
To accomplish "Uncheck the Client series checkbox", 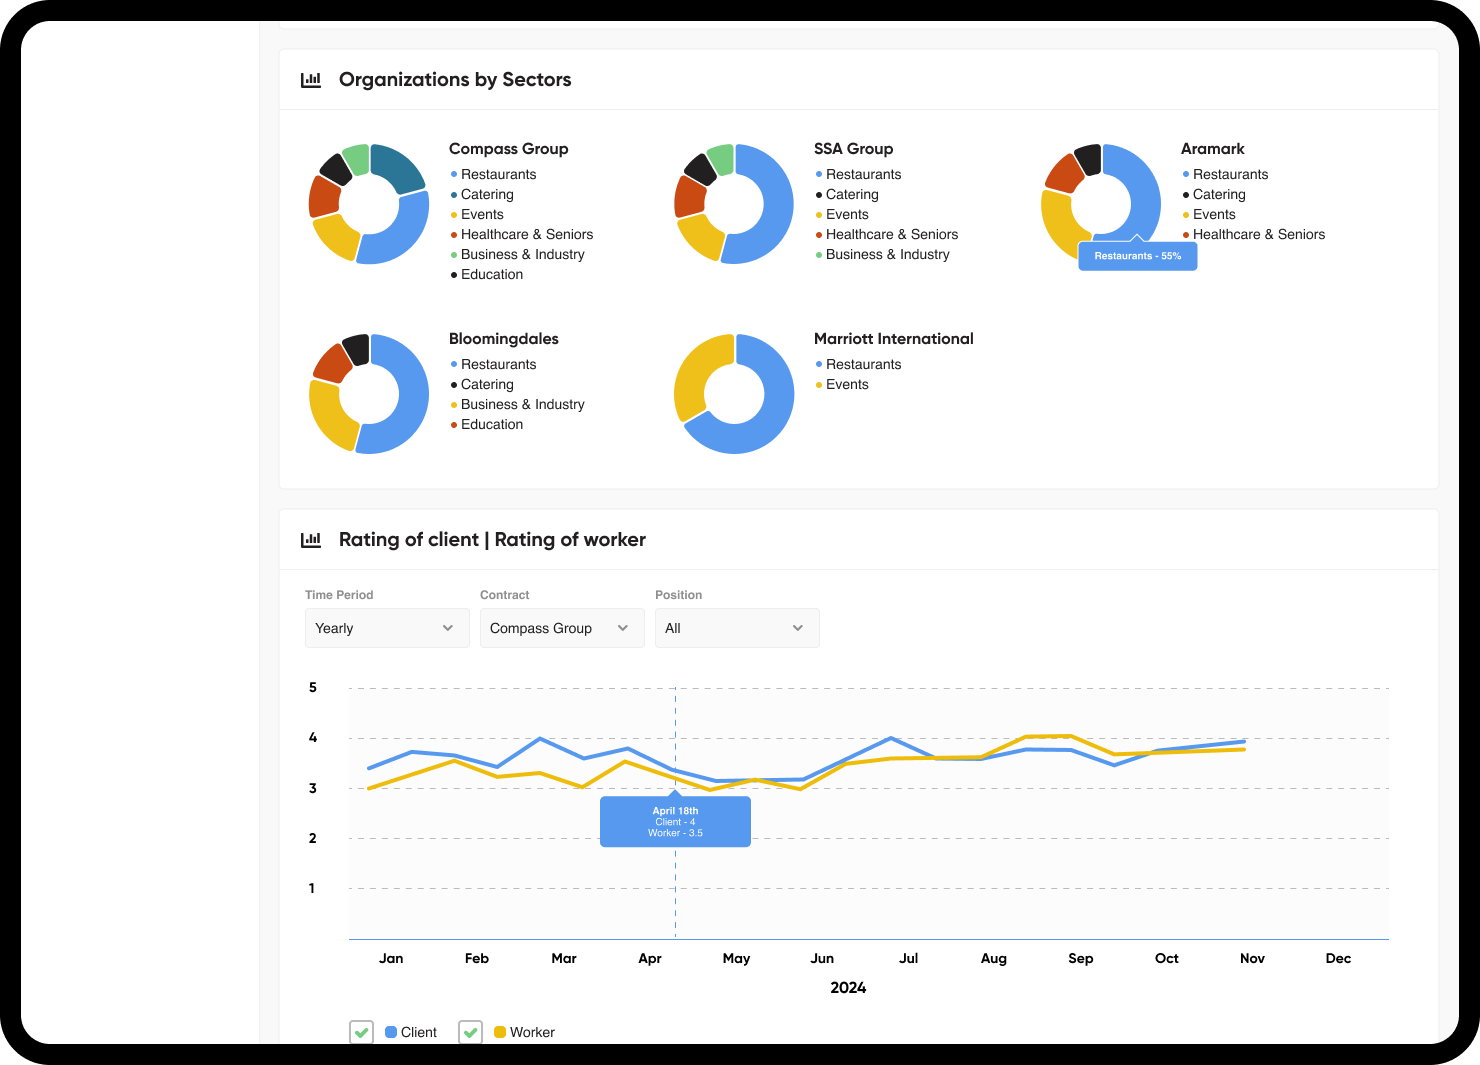I will pos(362,1032).
